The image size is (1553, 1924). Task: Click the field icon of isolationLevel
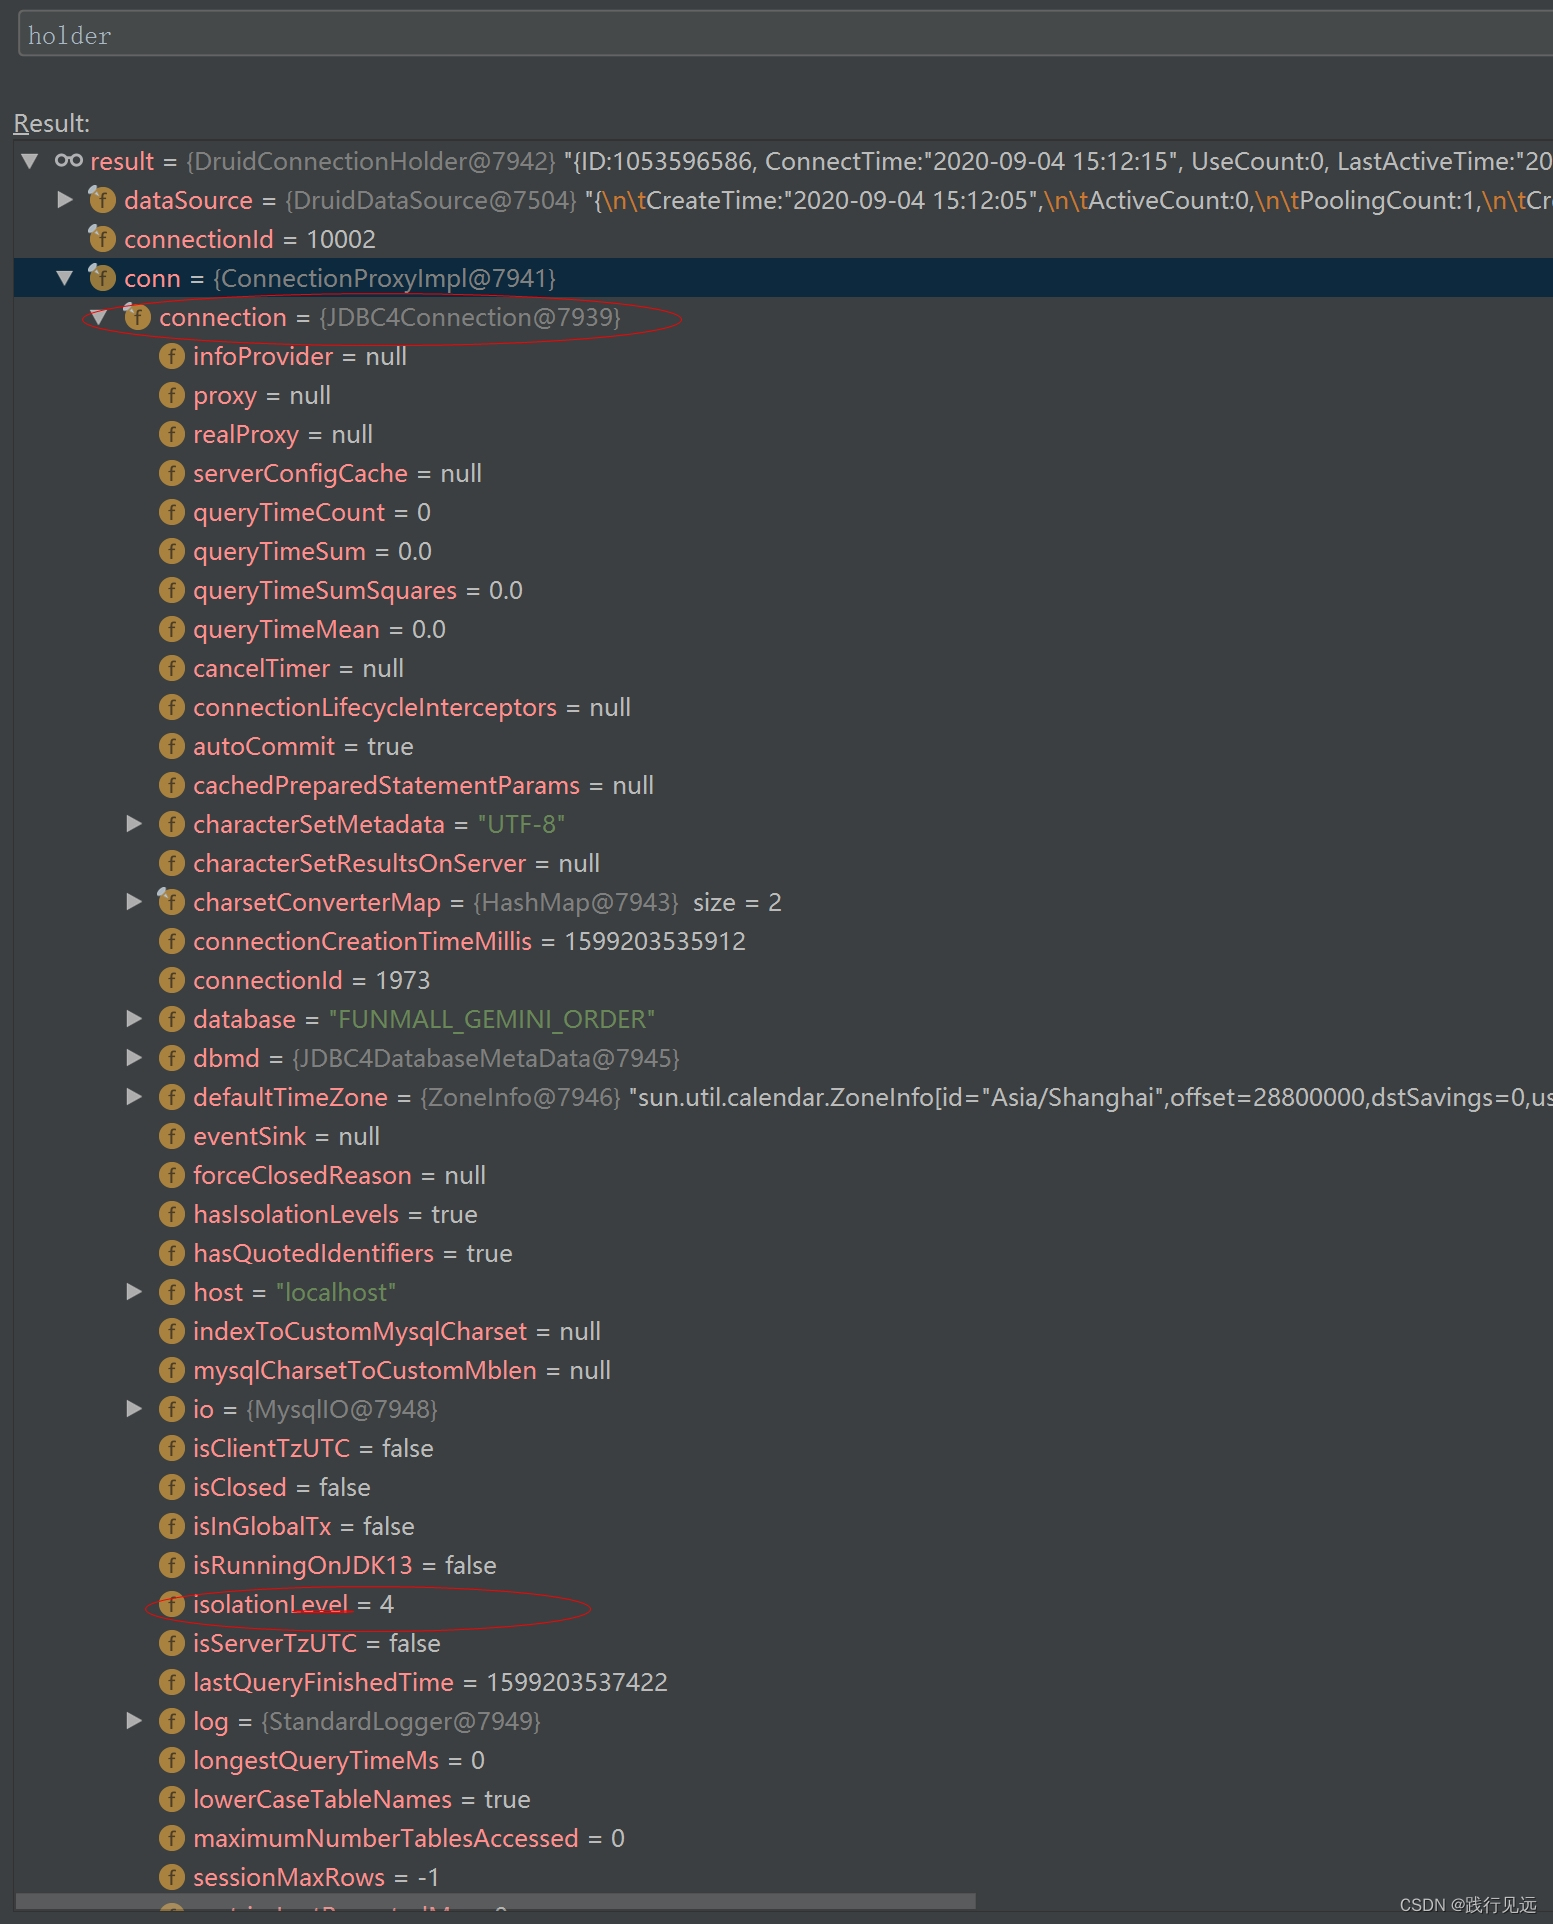tap(172, 1604)
